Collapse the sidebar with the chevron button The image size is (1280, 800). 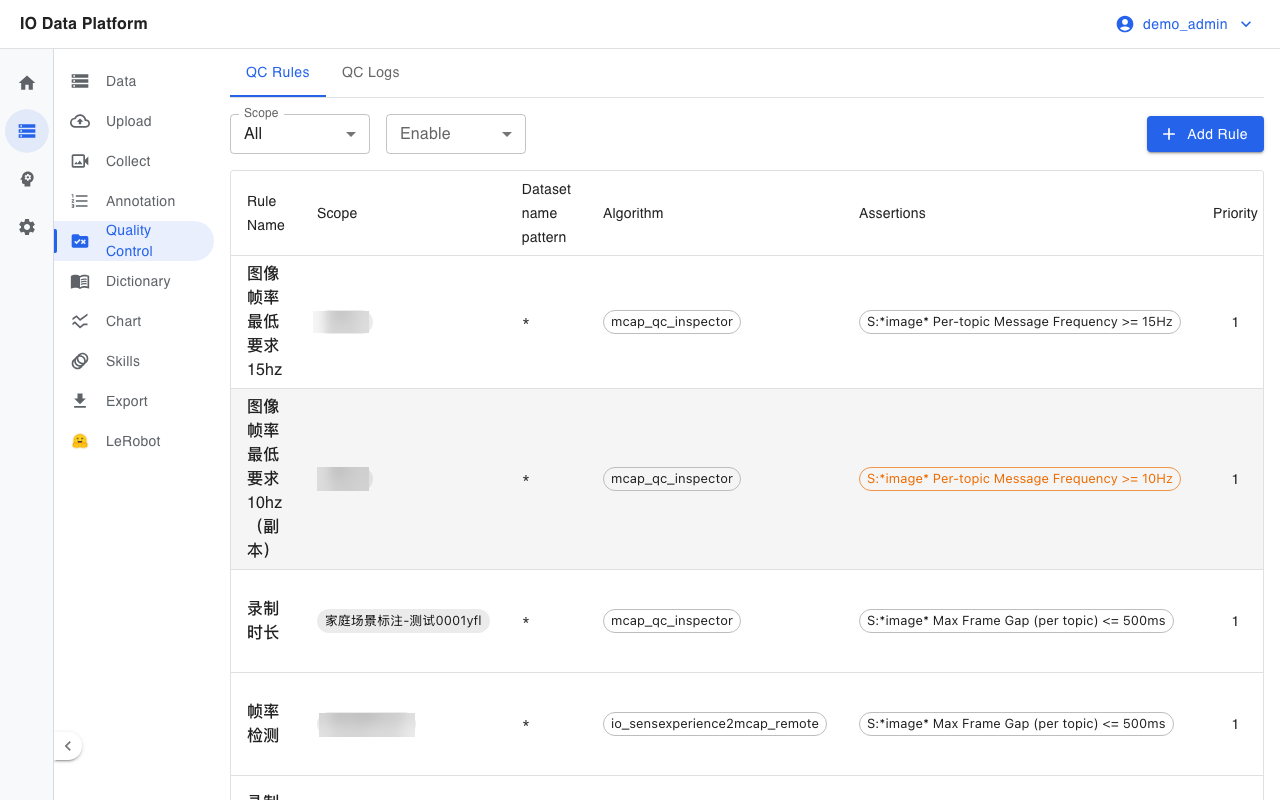tap(68, 746)
